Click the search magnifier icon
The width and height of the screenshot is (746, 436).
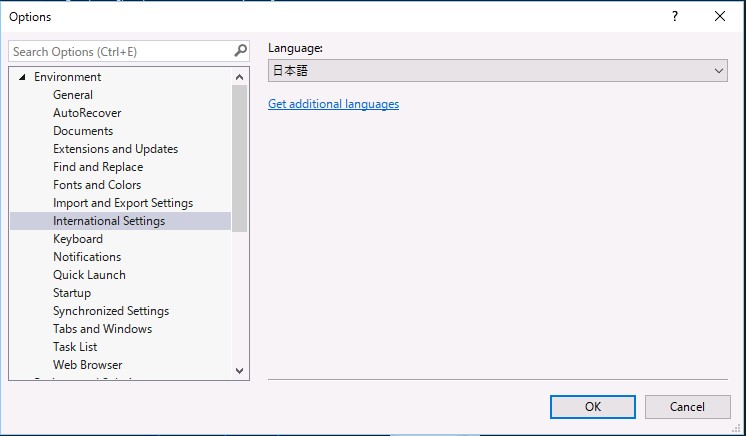click(x=241, y=50)
